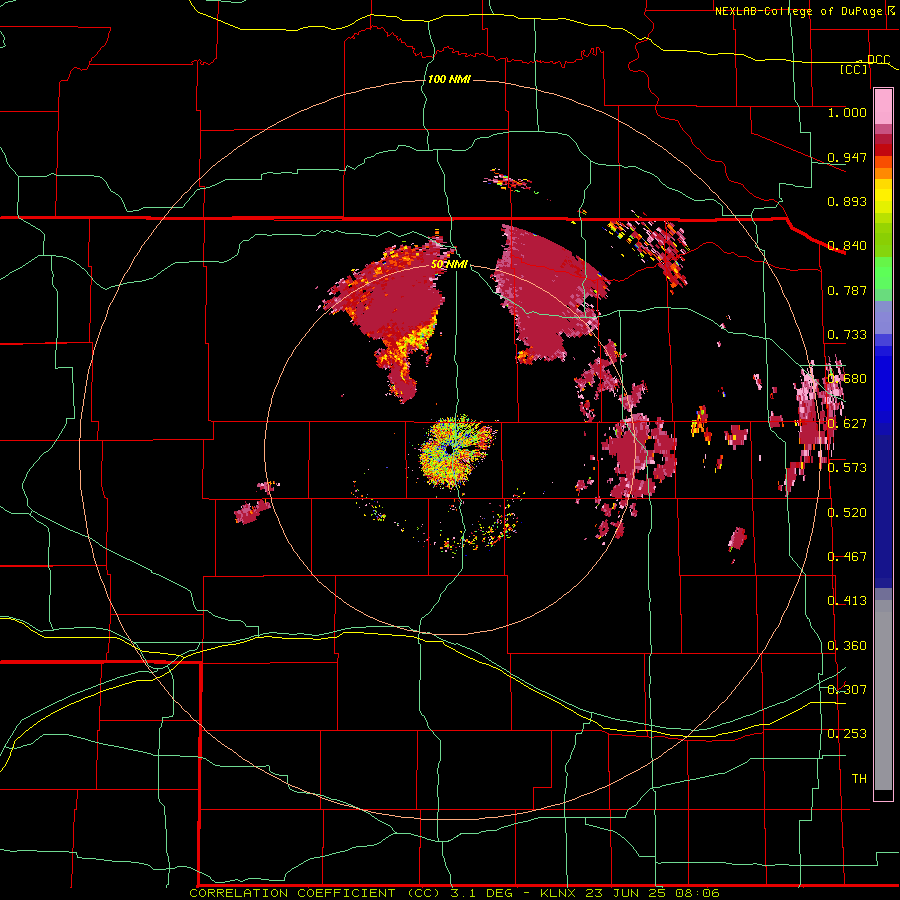Click the 0.840 scale value
900x900 pixels.
[x=847, y=246]
